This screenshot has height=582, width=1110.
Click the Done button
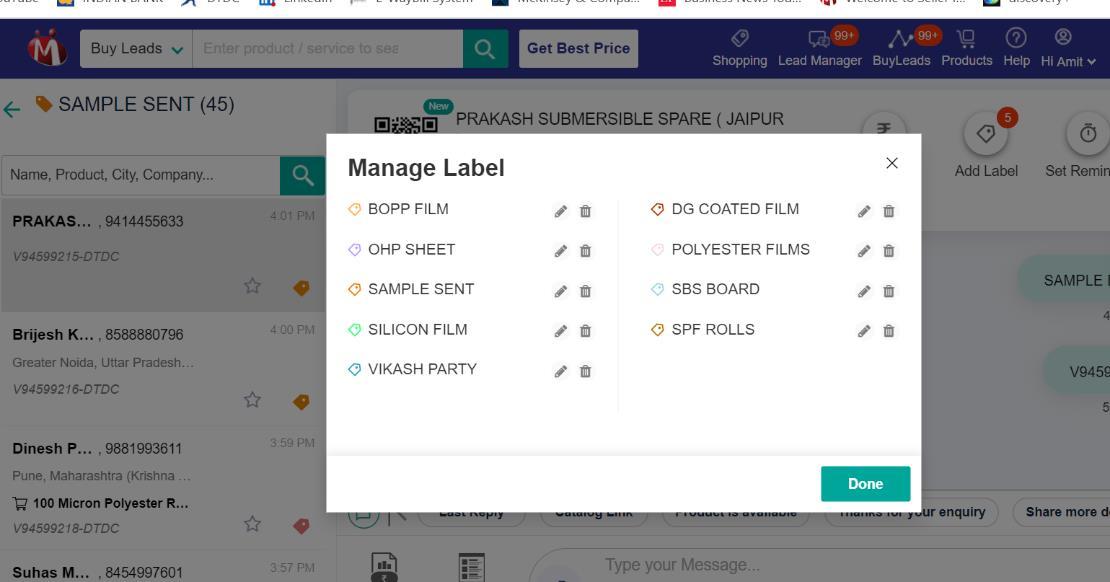pyautogui.click(x=865, y=484)
